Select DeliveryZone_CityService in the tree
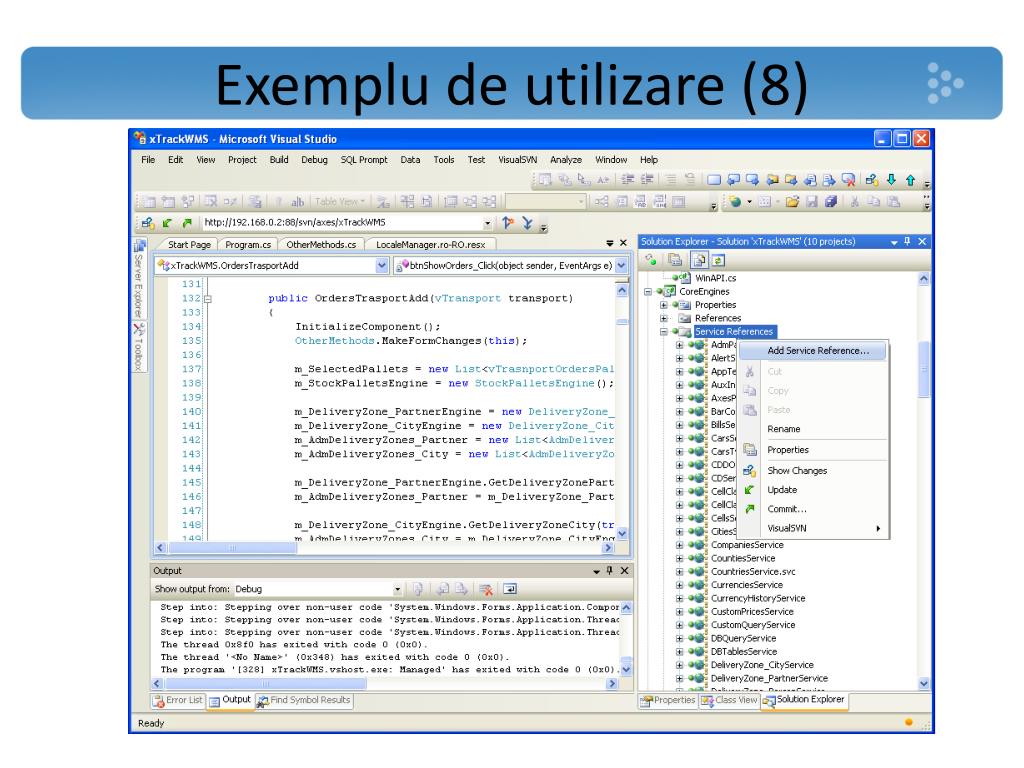Screen dimensions: 1024x768 761,665
